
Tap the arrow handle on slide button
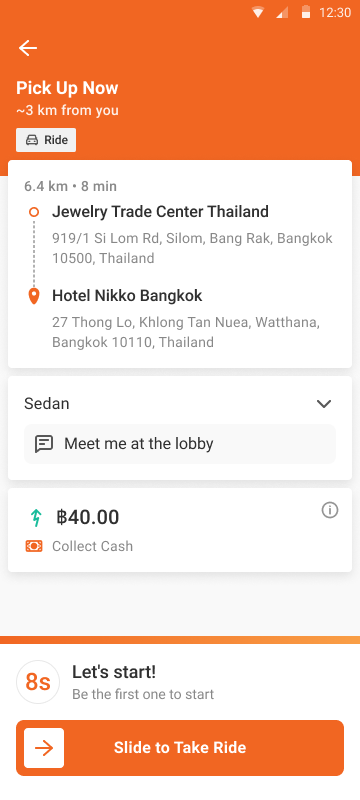pyautogui.click(x=44, y=748)
